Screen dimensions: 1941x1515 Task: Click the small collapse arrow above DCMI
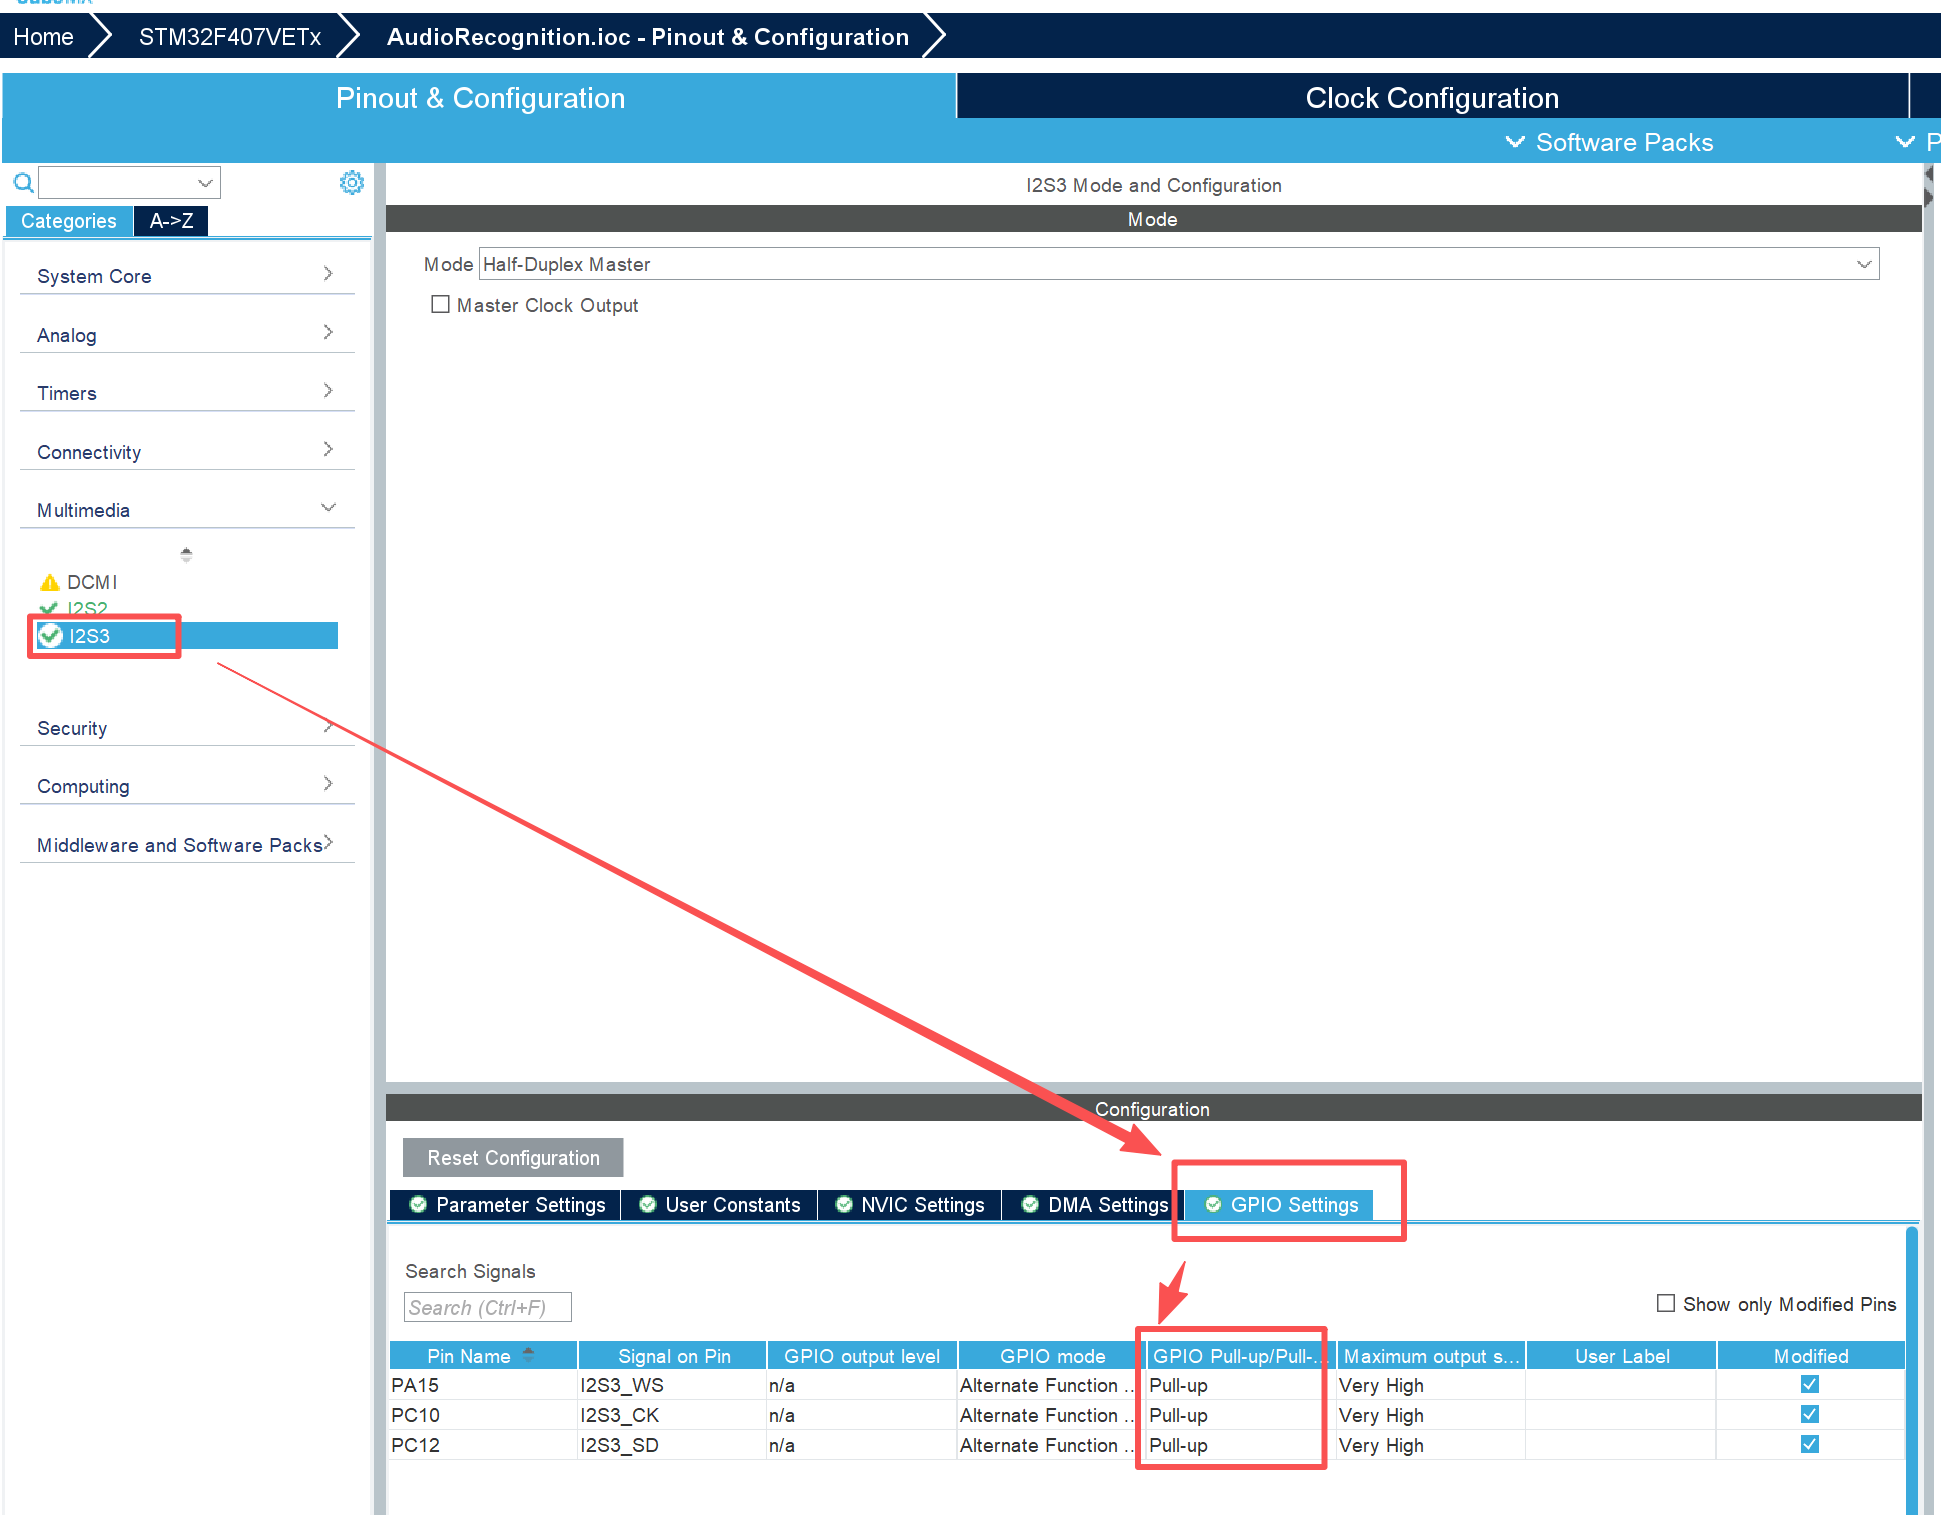[186, 553]
